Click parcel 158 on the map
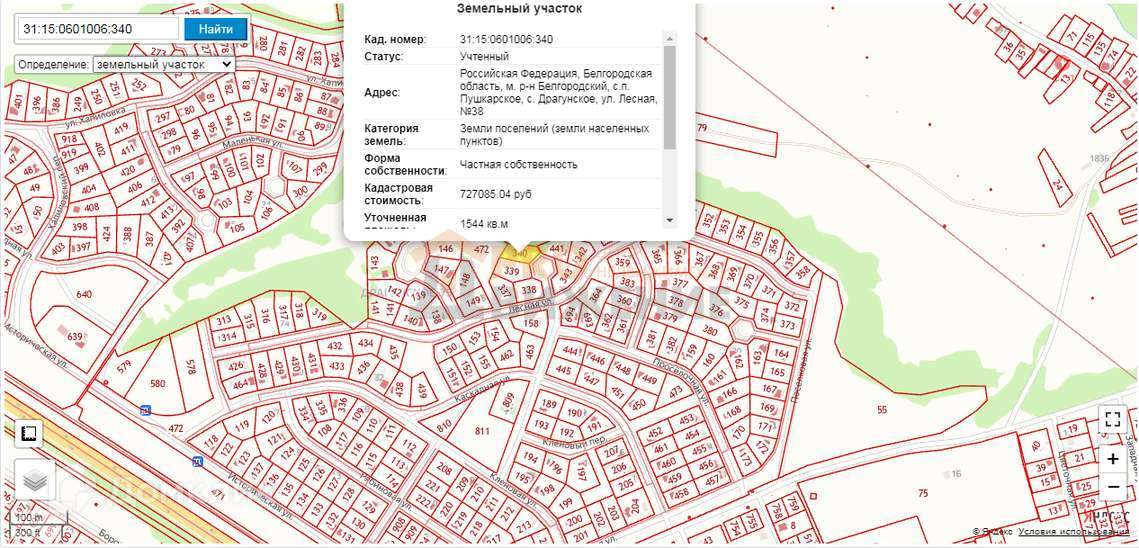This screenshot has height=548, width=1139. click(x=531, y=323)
